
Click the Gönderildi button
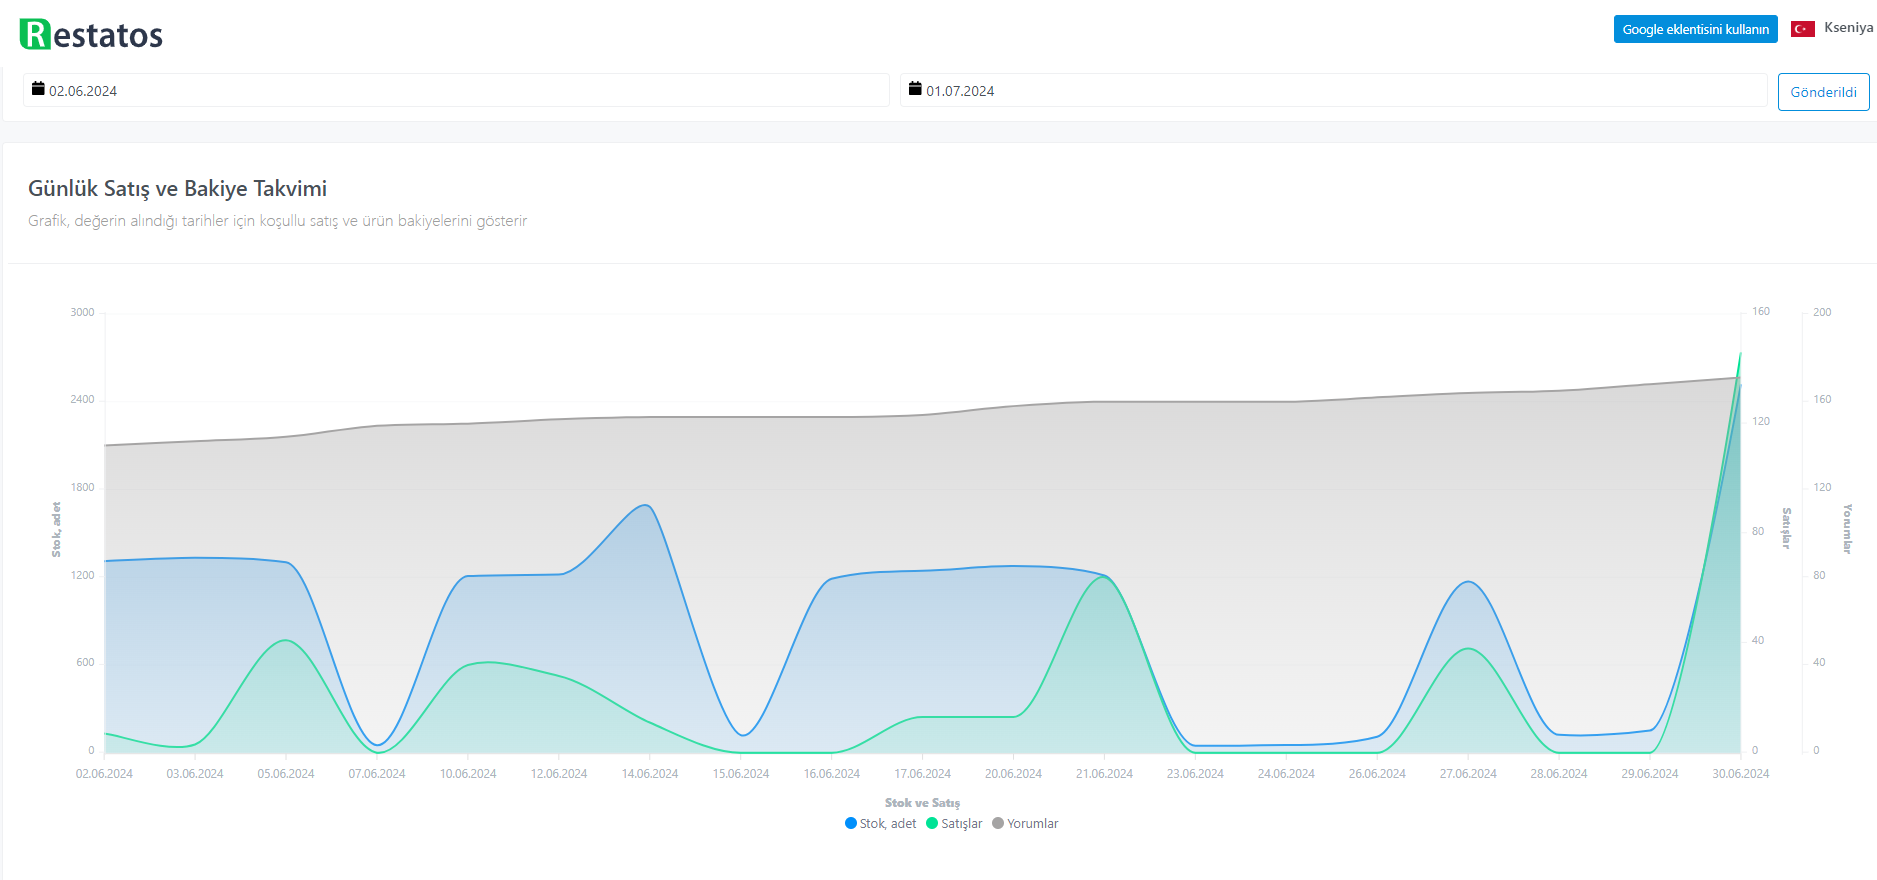(x=1823, y=92)
